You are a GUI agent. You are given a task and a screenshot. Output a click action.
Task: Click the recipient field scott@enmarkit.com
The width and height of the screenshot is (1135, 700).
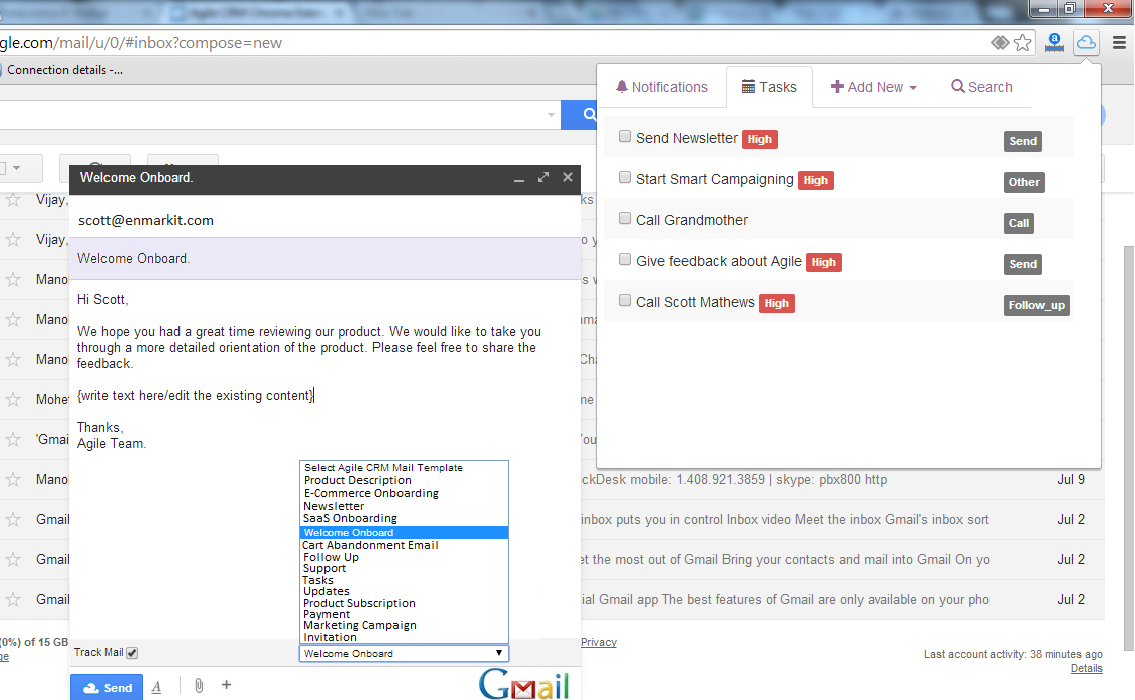pos(325,220)
